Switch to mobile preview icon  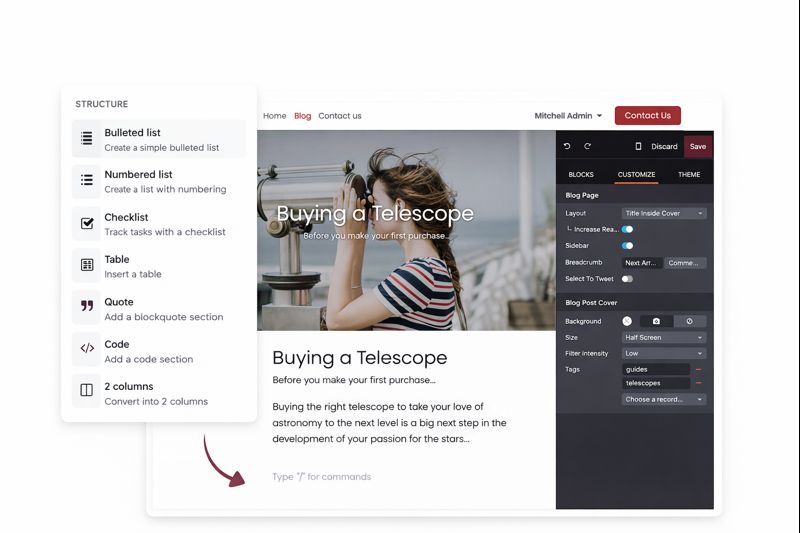pos(638,146)
